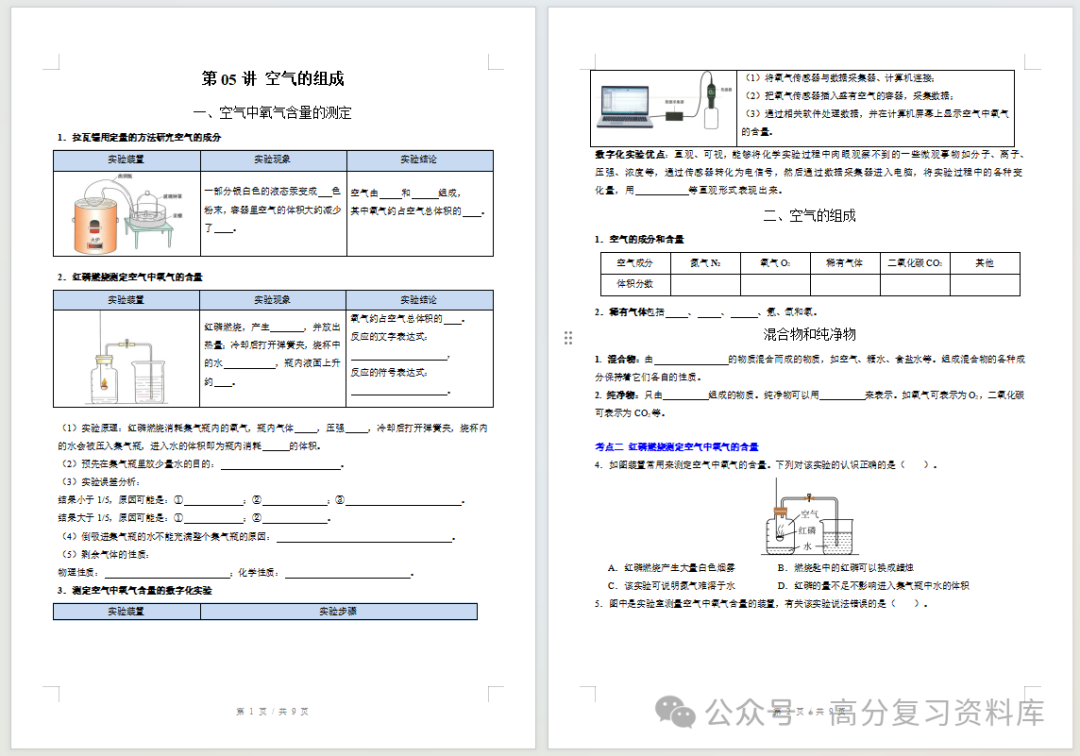Click the laptop and oxygen sensor picture
Viewport: 1080px width, 756px height.
click(x=664, y=102)
